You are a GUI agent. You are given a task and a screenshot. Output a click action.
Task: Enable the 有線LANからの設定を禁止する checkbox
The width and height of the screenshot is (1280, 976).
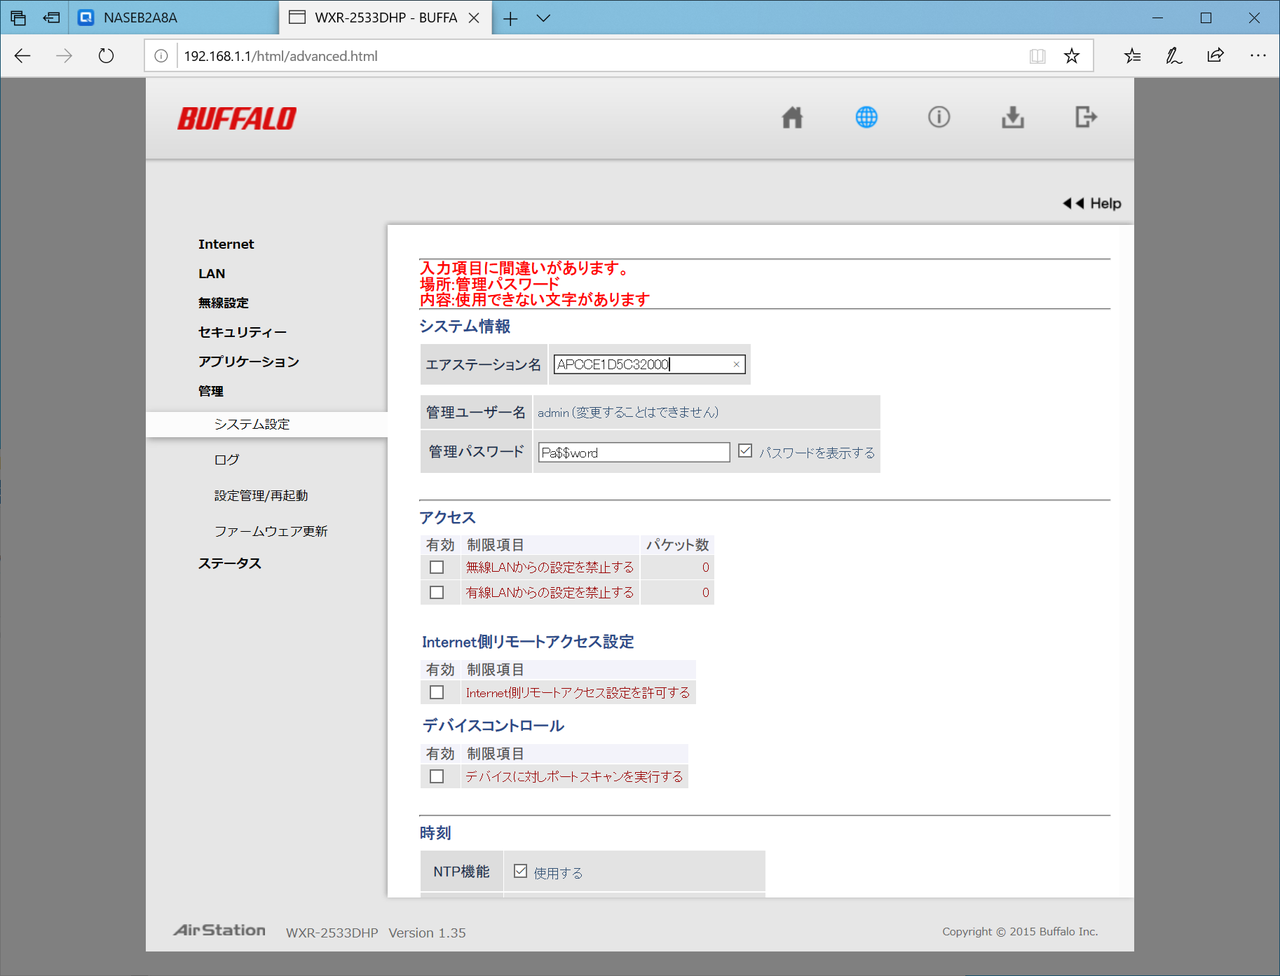(x=437, y=592)
